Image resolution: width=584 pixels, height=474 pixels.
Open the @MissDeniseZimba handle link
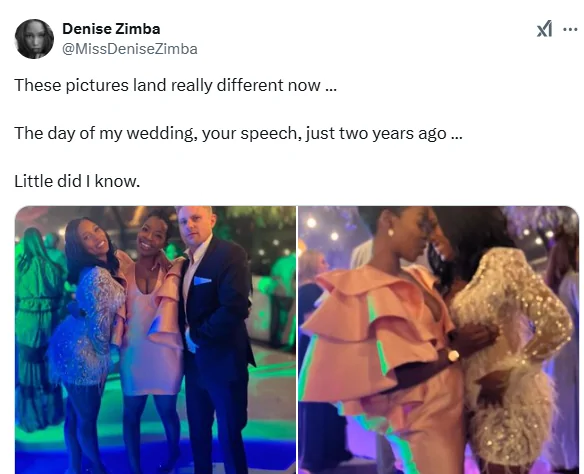[x=130, y=49]
